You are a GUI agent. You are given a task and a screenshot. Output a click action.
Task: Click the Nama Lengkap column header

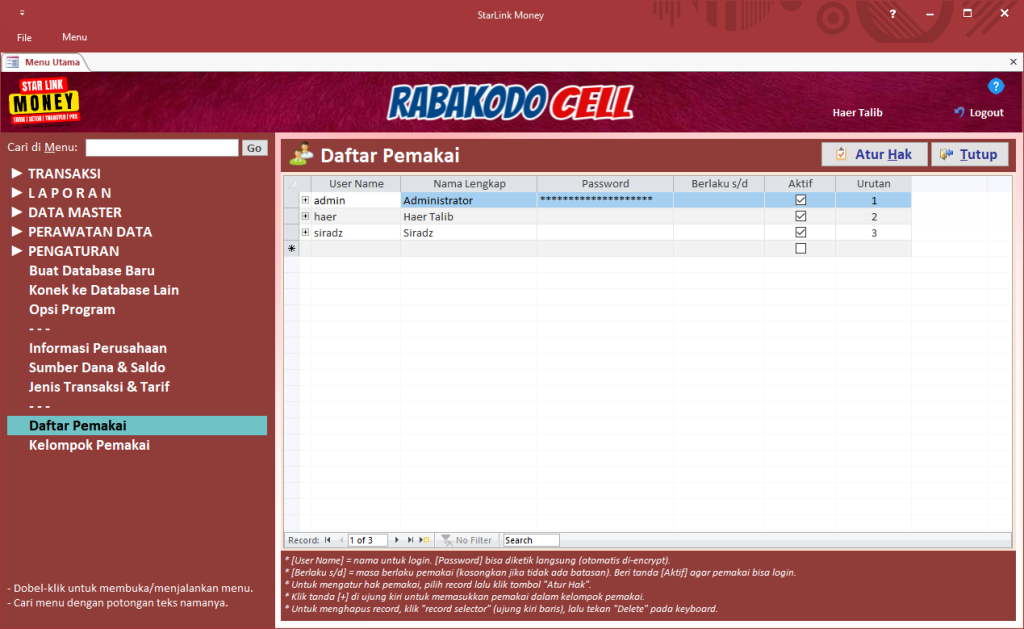tap(469, 184)
